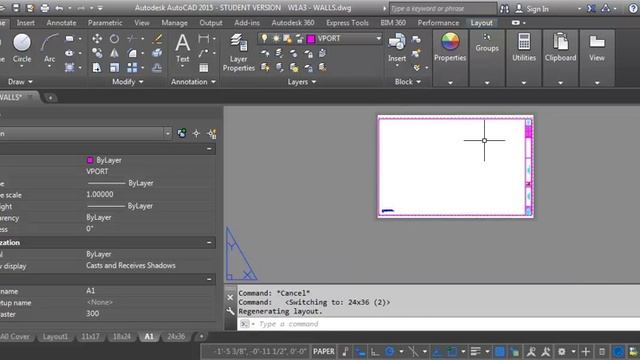Image resolution: width=640 pixels, height=360 pixels.
Task: Click the large Text annotation tool
Action: point(182,48)
